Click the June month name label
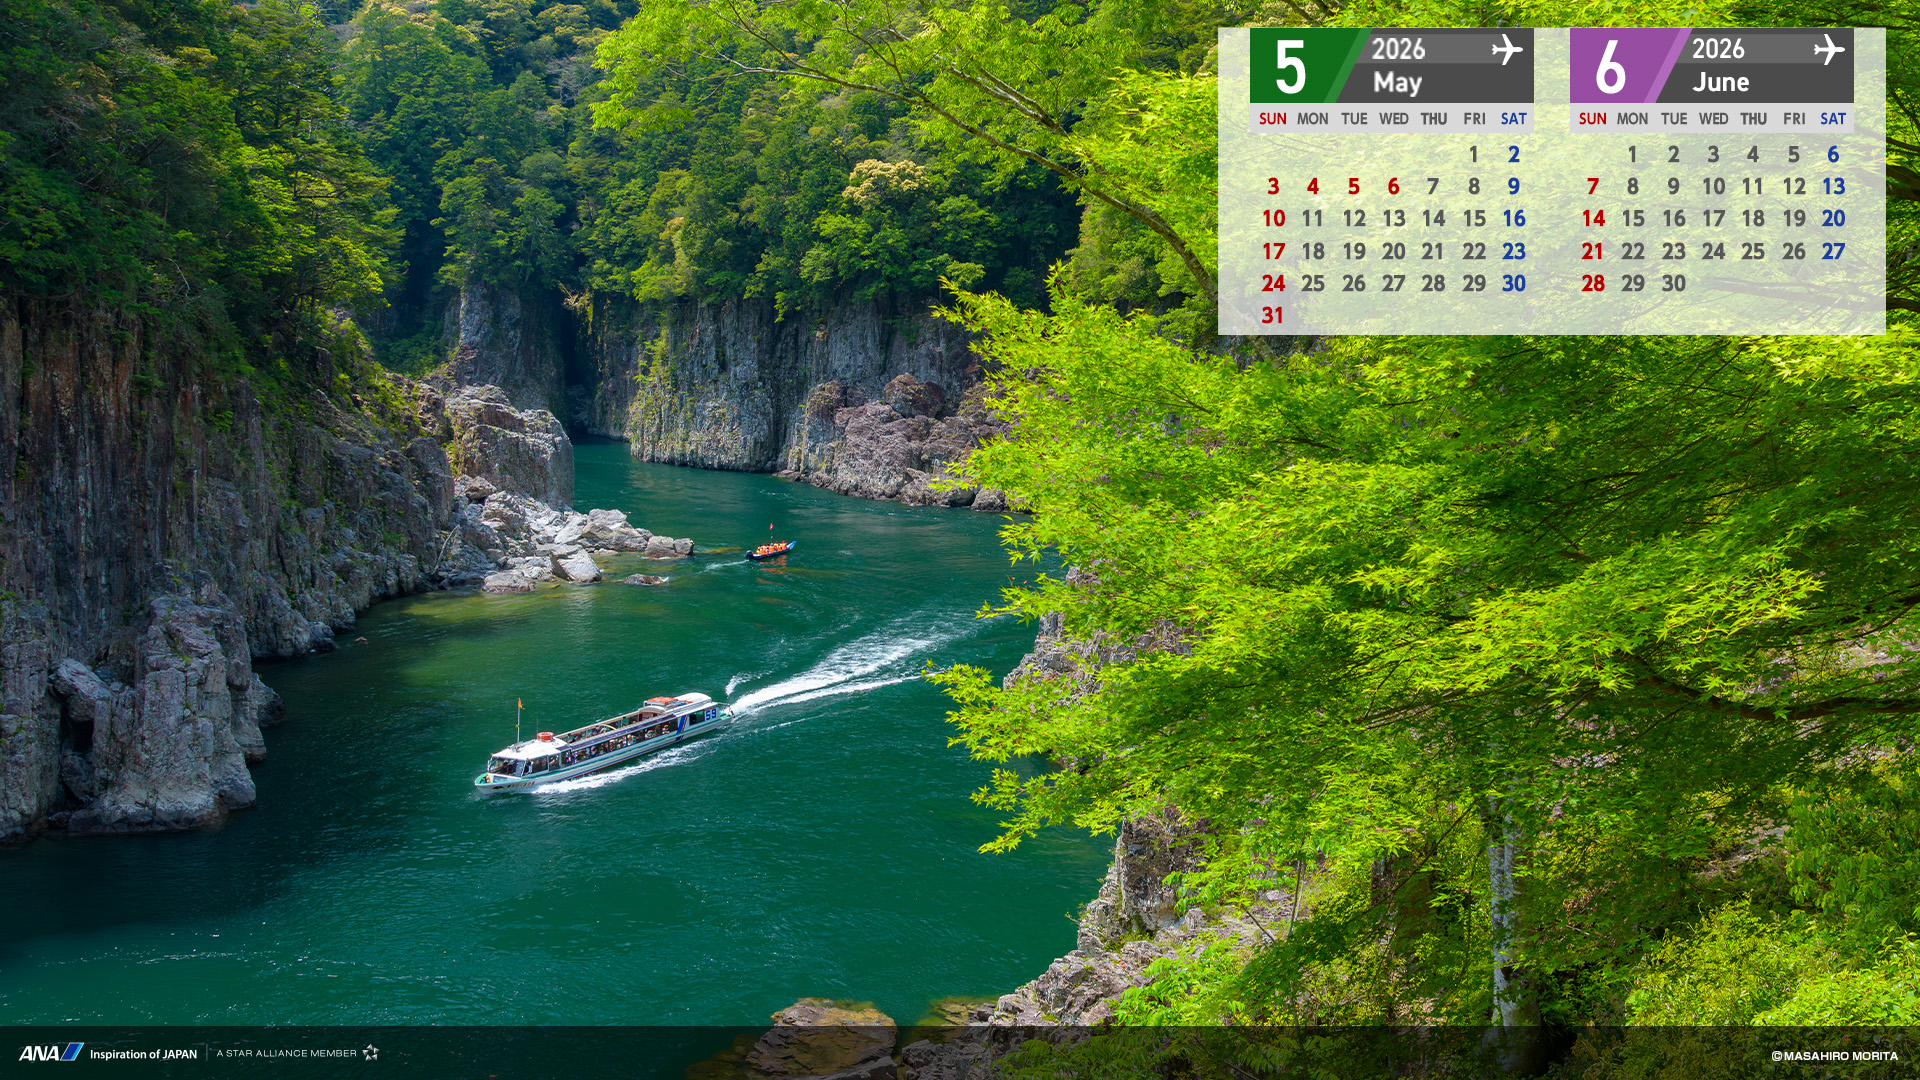1920x1080 pixels. click(x=1720, y=82)
